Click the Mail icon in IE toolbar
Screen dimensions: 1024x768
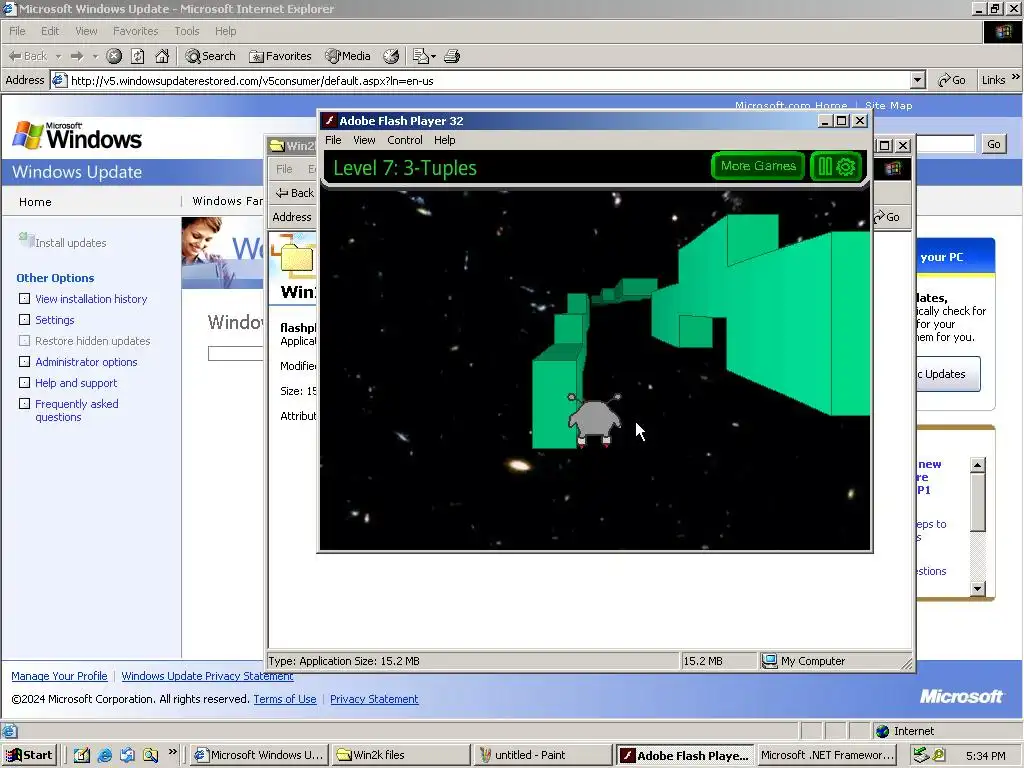coord(420,56)
